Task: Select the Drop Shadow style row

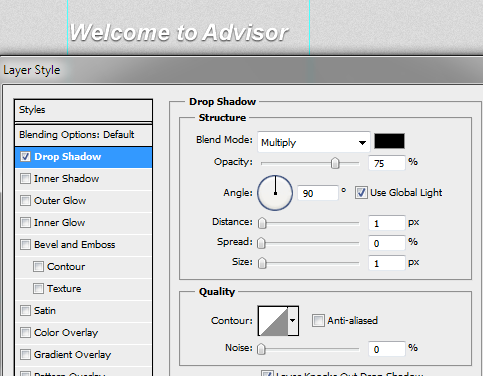Action: [83, 157]
